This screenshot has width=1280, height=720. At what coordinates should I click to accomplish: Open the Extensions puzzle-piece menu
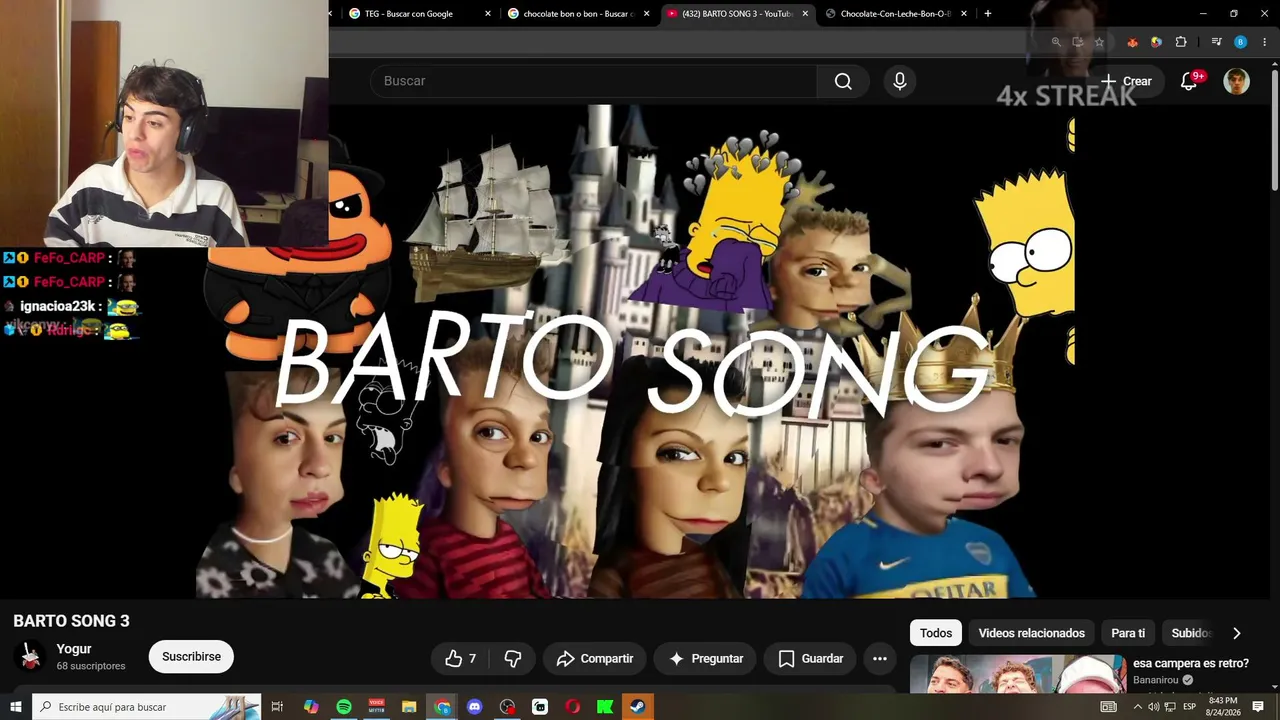tap(1181, 42)
